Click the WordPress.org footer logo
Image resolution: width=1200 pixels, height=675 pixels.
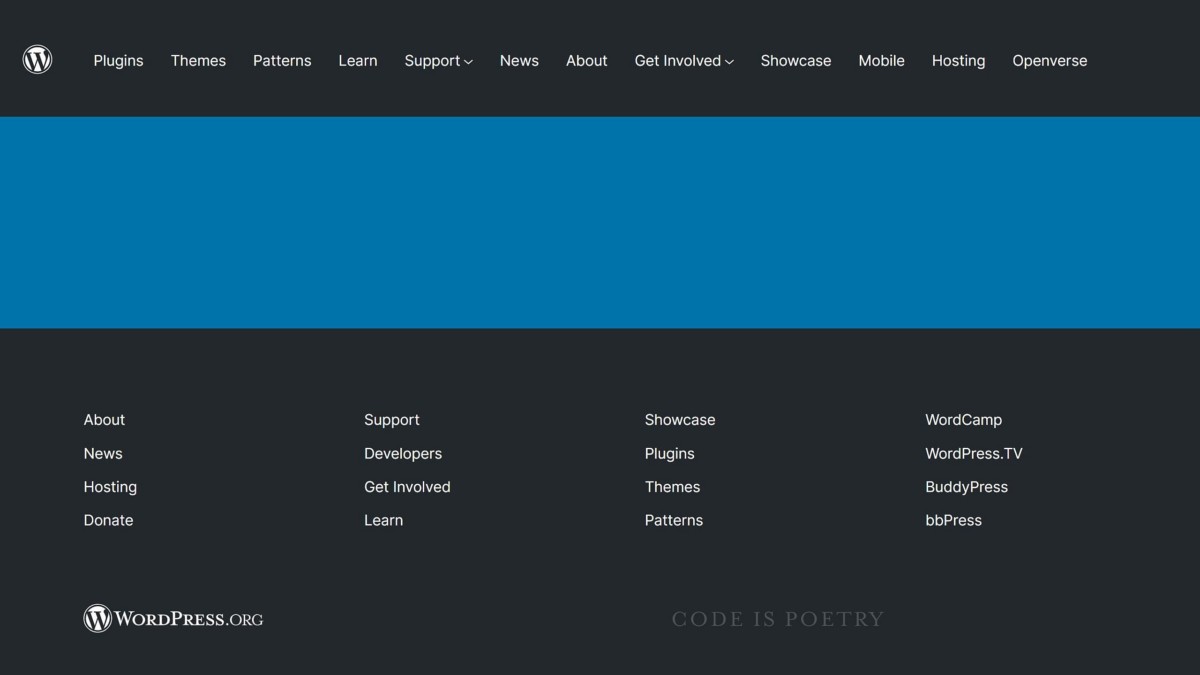click(173, 619)
